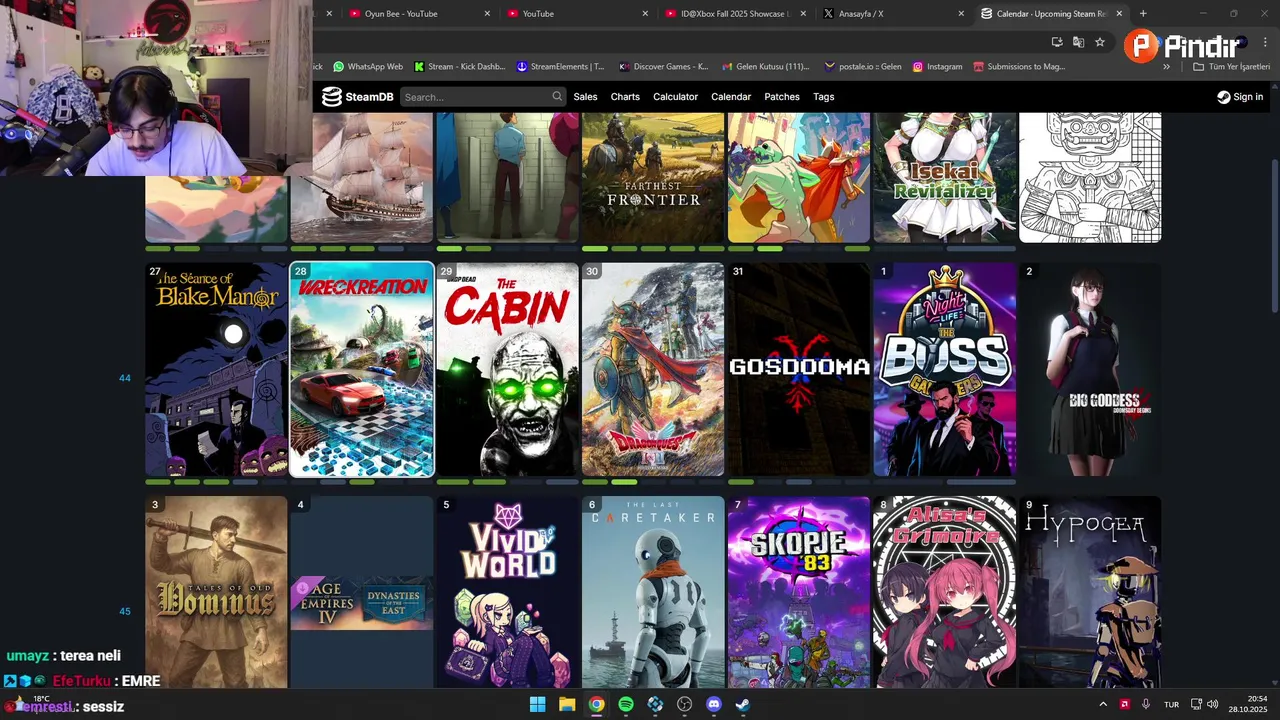Viewport: 1280px width, 720px height.
Task: Open the Instagram bookmark
Action: (x=937, y=67)
